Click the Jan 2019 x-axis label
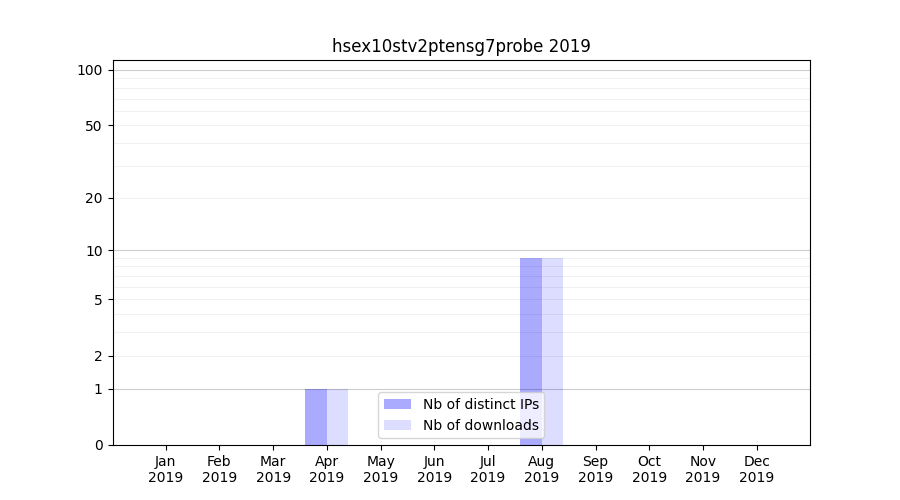This screenshot has width=900, height=500. pos(166,469)
